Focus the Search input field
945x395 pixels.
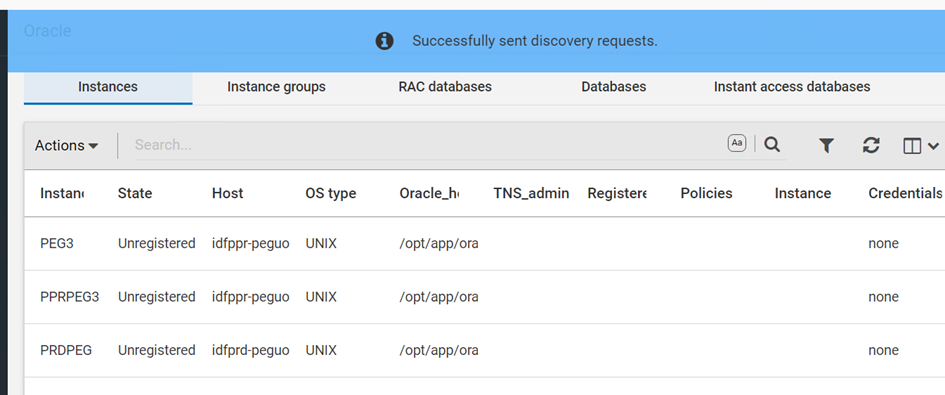(428, 145)
